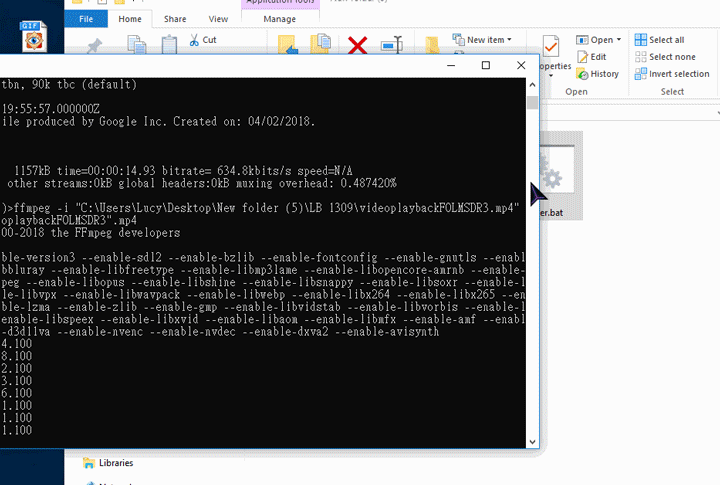
Task: Click History in the Open group
Action: (x=597, y=74)
